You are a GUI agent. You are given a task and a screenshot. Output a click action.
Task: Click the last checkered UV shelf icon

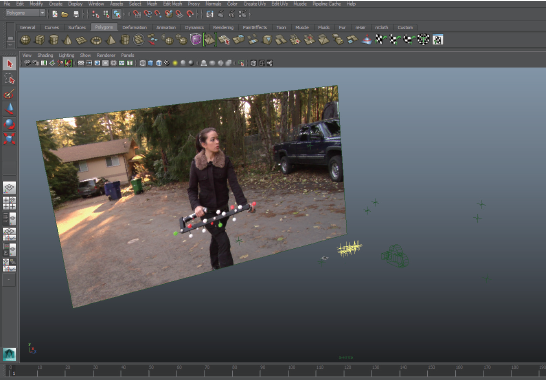tap(438, 40)
